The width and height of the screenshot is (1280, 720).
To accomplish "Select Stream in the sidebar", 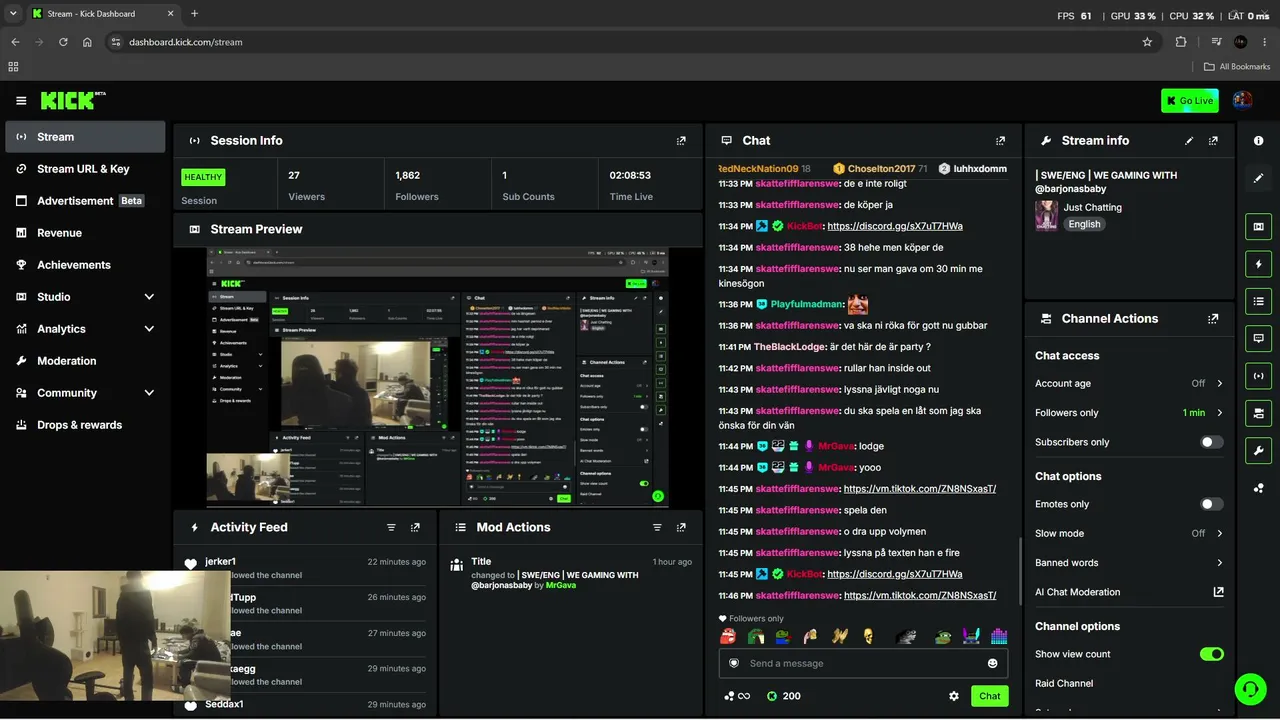I will coord(85,137).
